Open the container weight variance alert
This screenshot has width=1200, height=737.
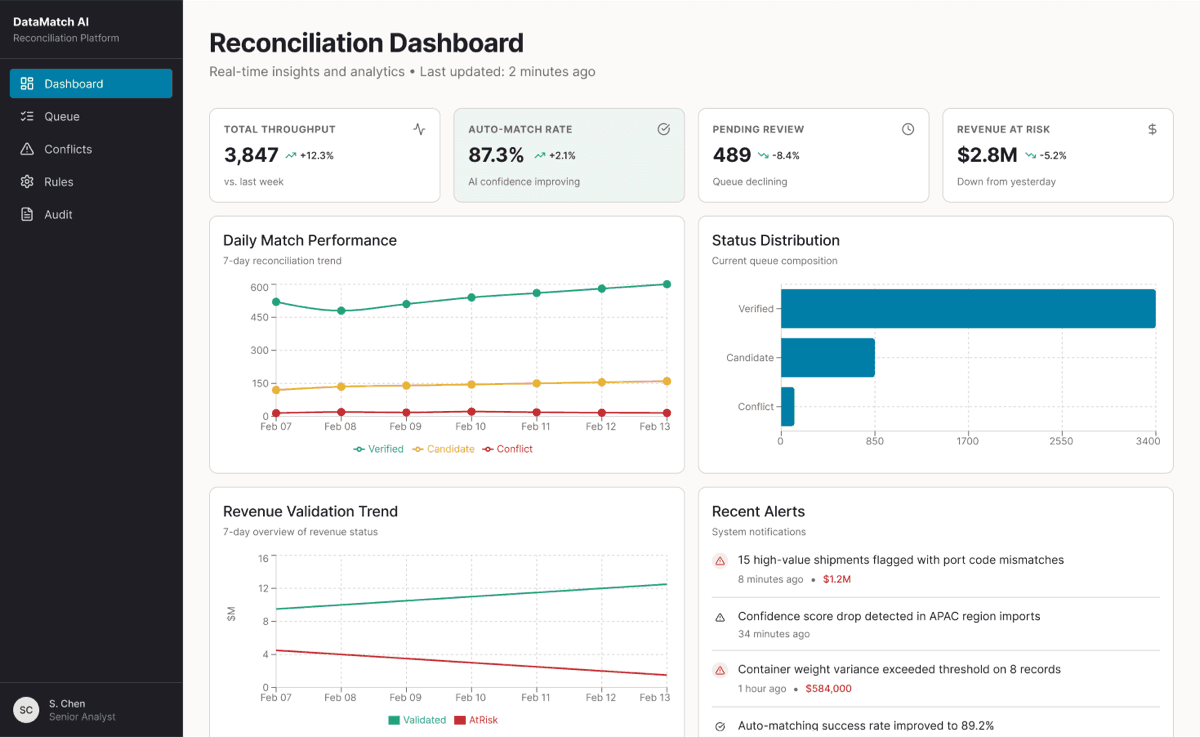click(x=936, y=679)
